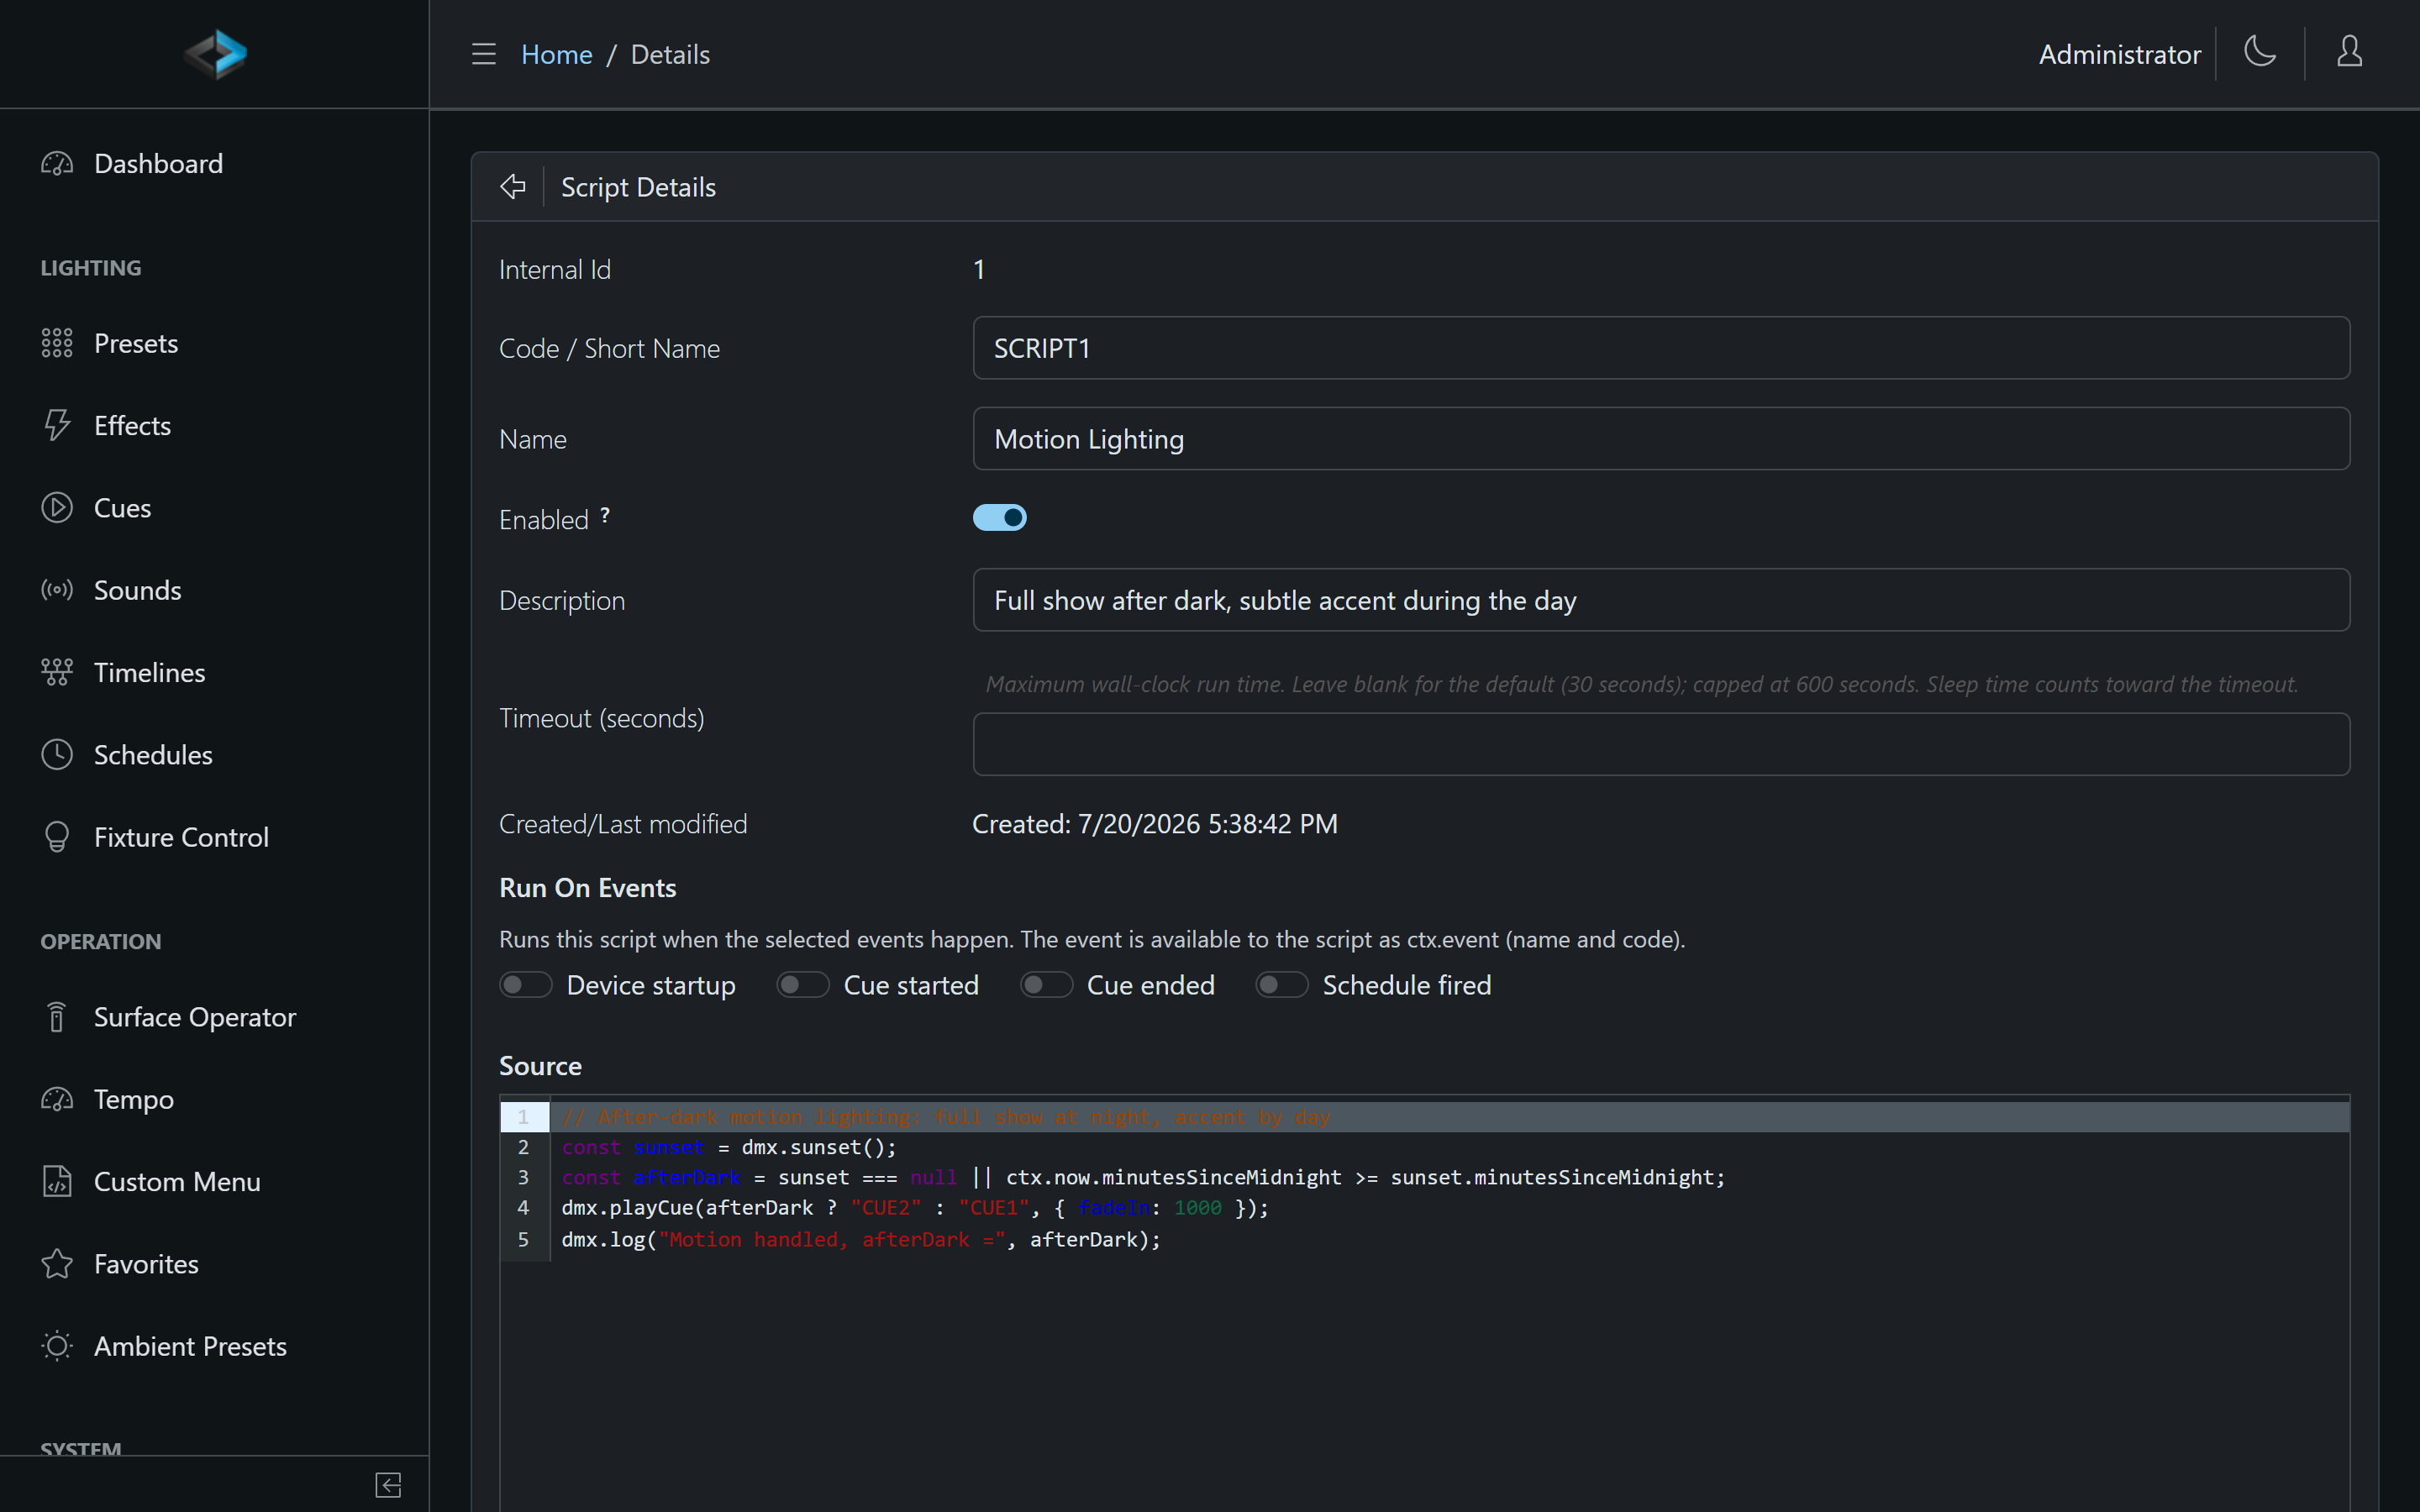2420x1512 pixels.
Task: Click the Favorites star icon
Action: point(57,1264)
